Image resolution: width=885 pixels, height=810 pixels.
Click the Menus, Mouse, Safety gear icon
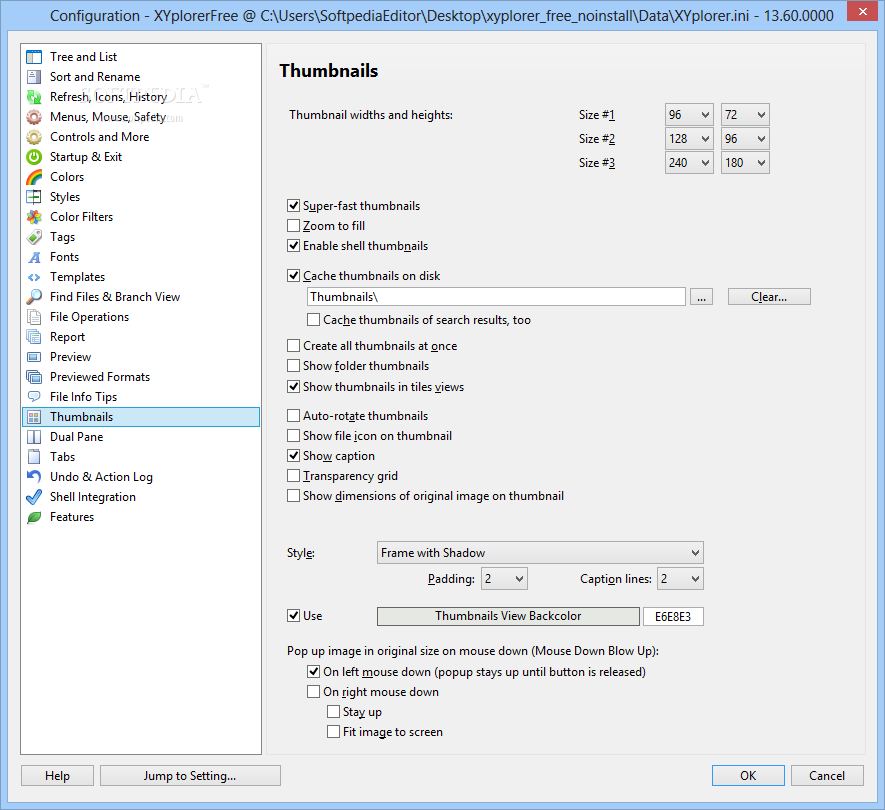(x=34, y=117)
